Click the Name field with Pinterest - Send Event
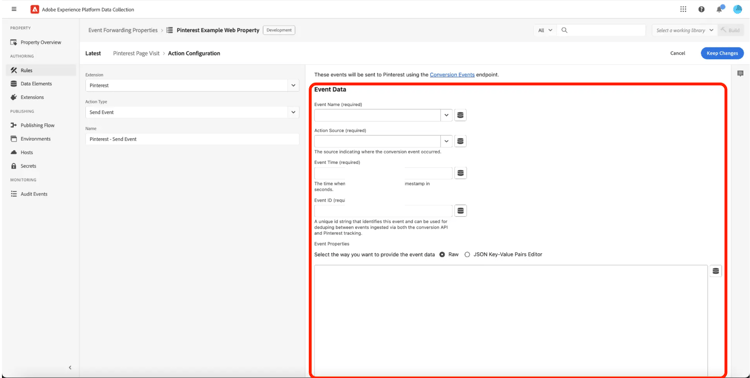This screenshot has width=750, height=378. tap(192, 139)
